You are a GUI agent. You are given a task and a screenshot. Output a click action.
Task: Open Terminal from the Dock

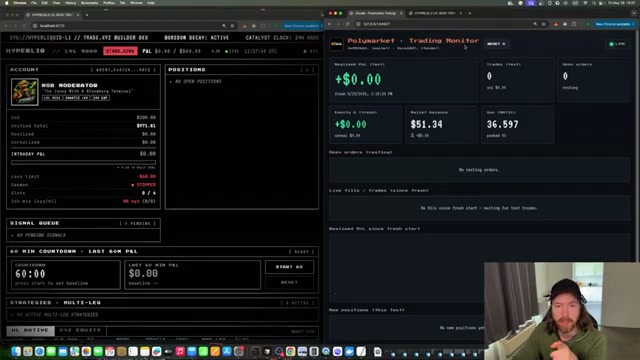coord(255,351)
